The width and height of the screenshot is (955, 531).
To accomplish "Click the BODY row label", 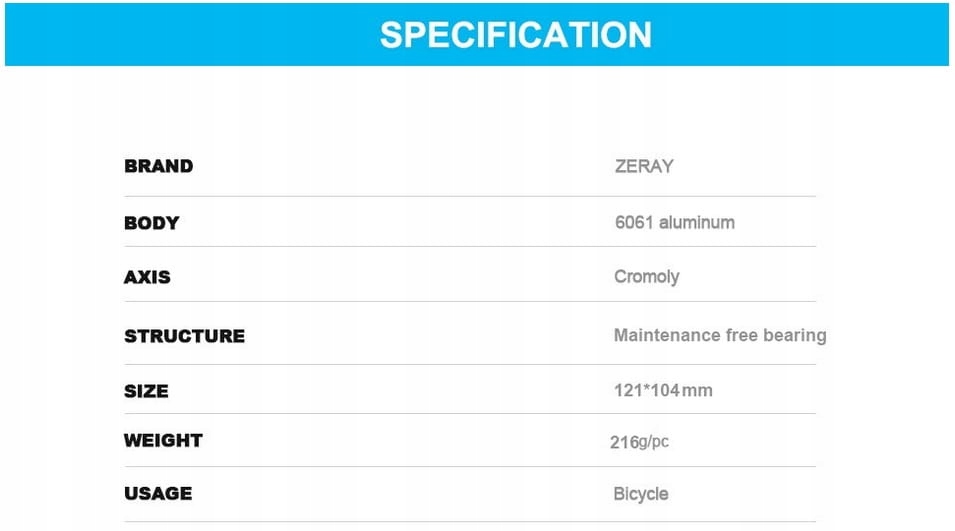I will tap(151, 223).
